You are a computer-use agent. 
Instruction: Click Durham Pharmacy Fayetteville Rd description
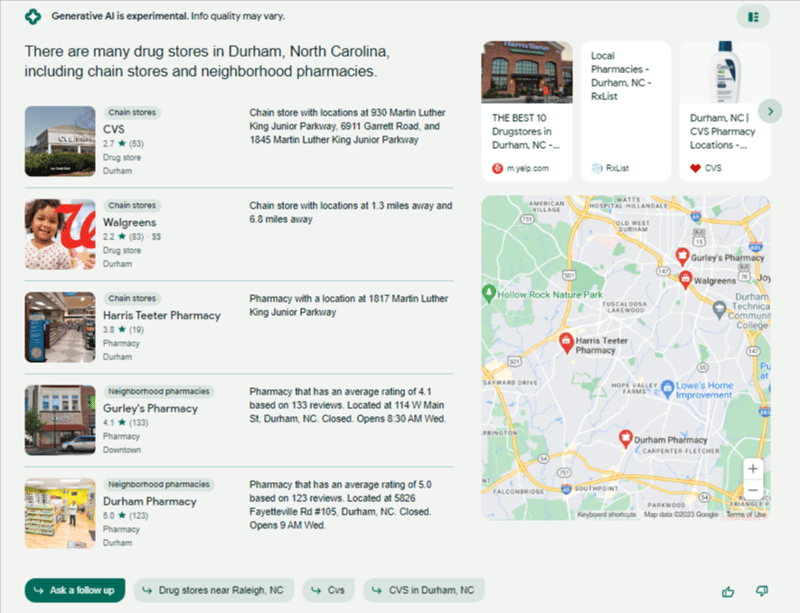coord(340,505)
